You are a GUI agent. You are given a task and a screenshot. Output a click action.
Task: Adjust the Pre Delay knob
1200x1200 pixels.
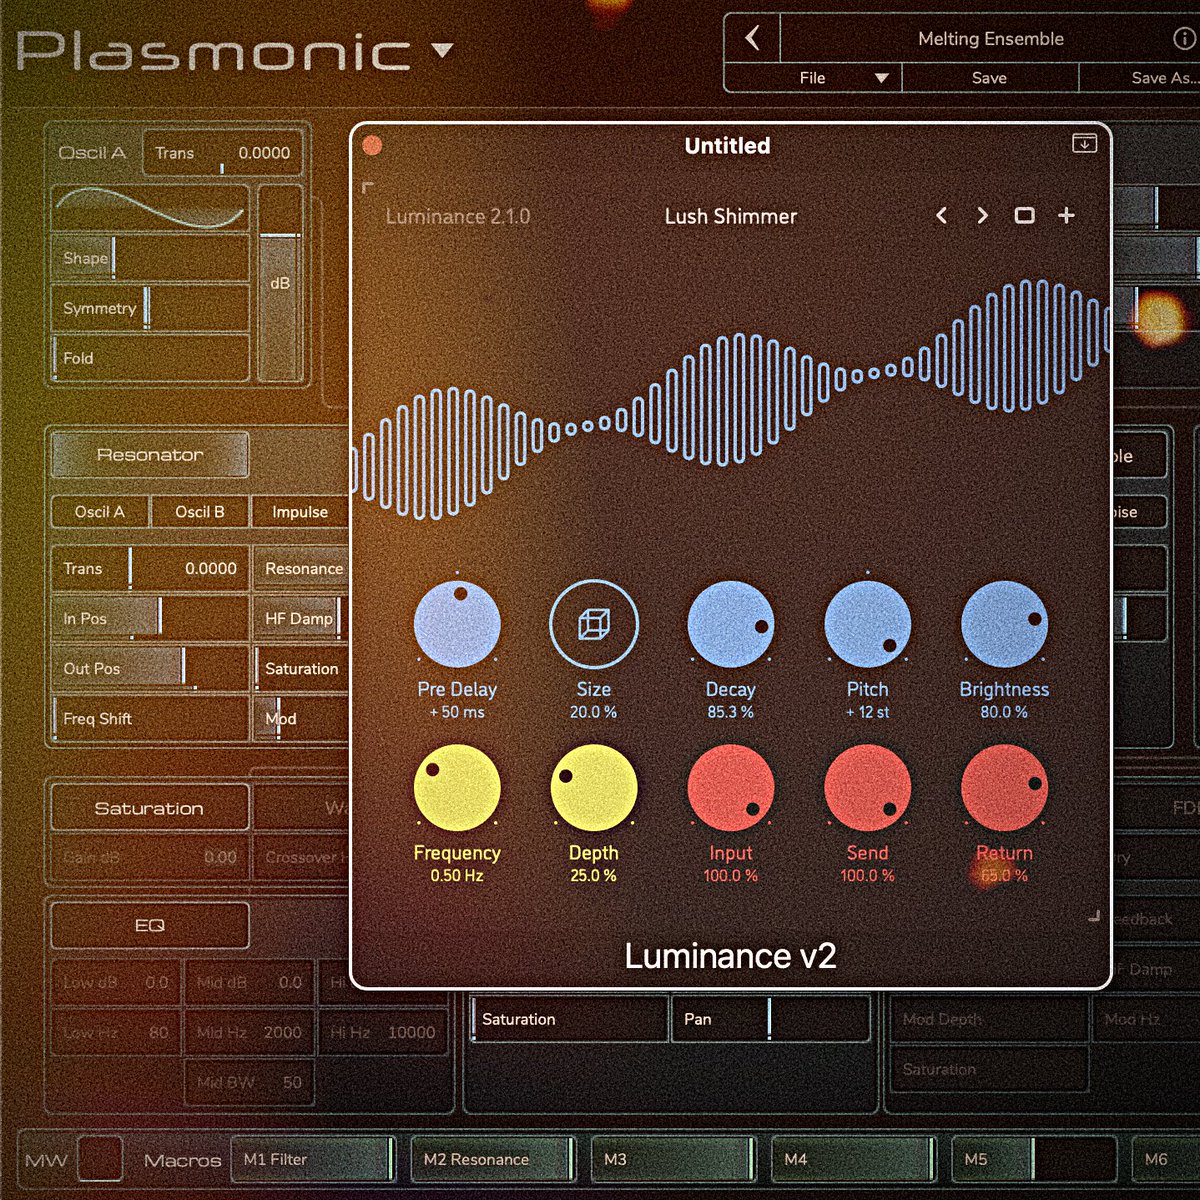pos(457,624)
